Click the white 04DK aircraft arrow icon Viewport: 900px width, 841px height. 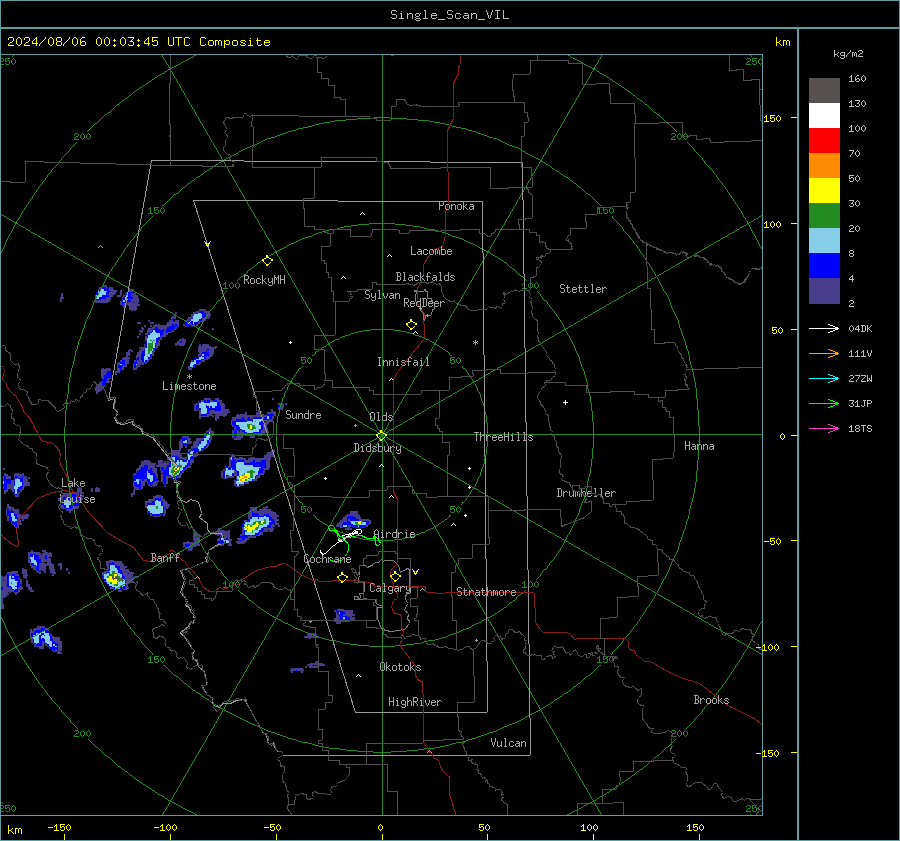(824, 328)
